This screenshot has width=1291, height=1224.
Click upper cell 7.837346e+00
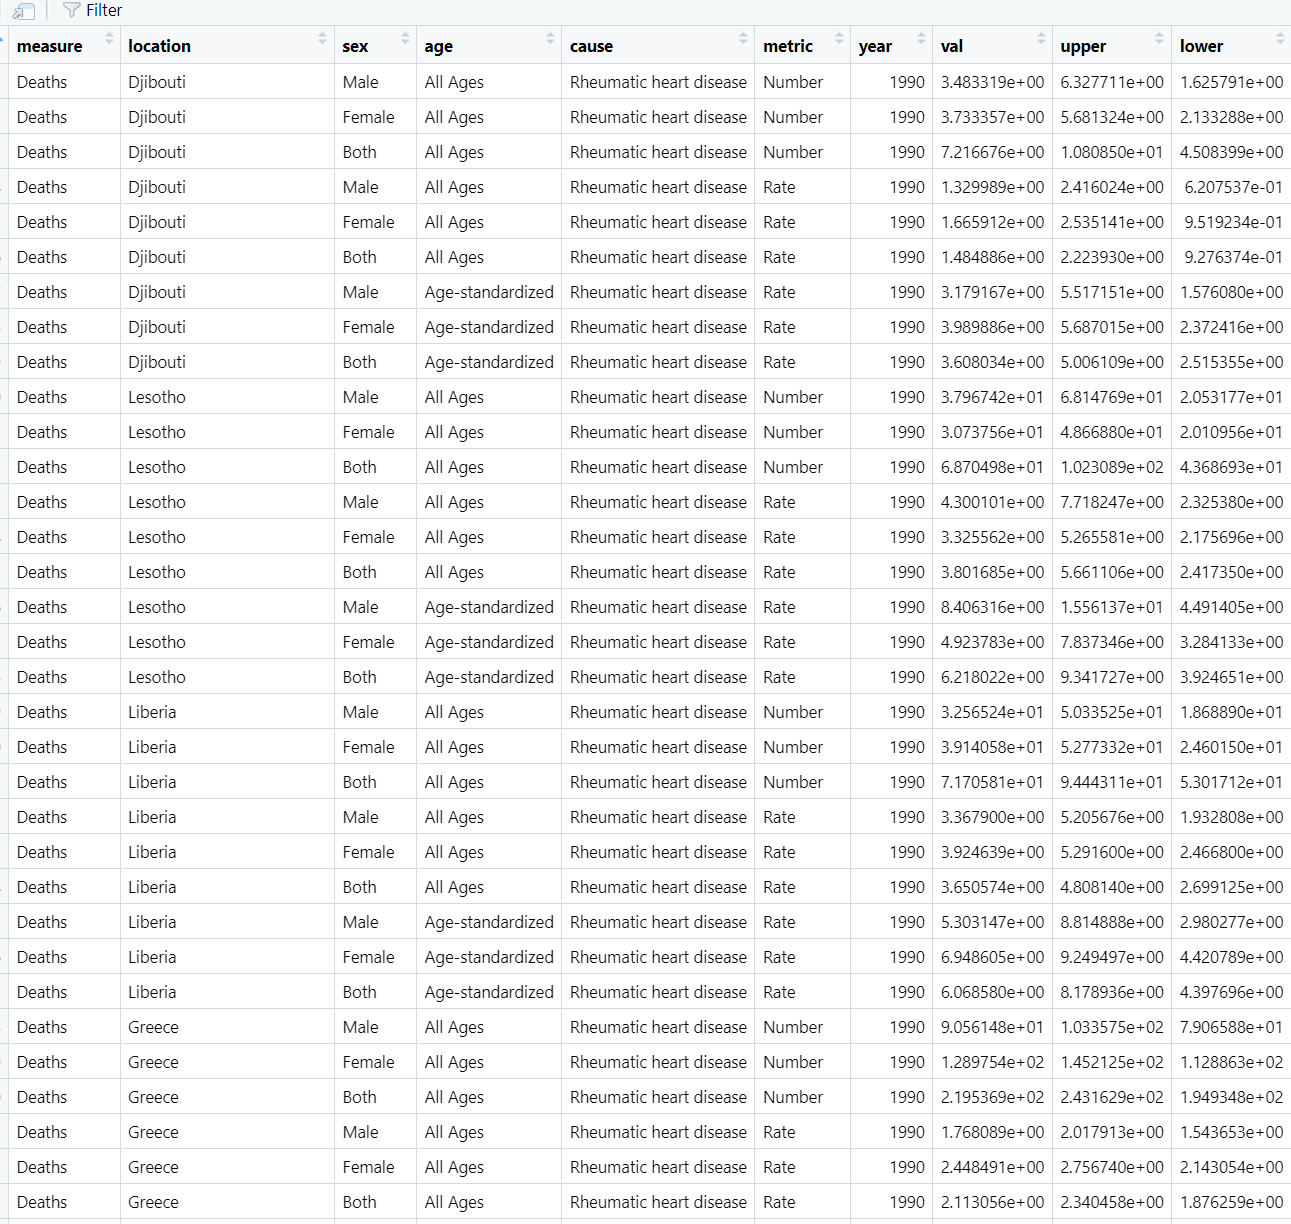tap(1112, 642)
